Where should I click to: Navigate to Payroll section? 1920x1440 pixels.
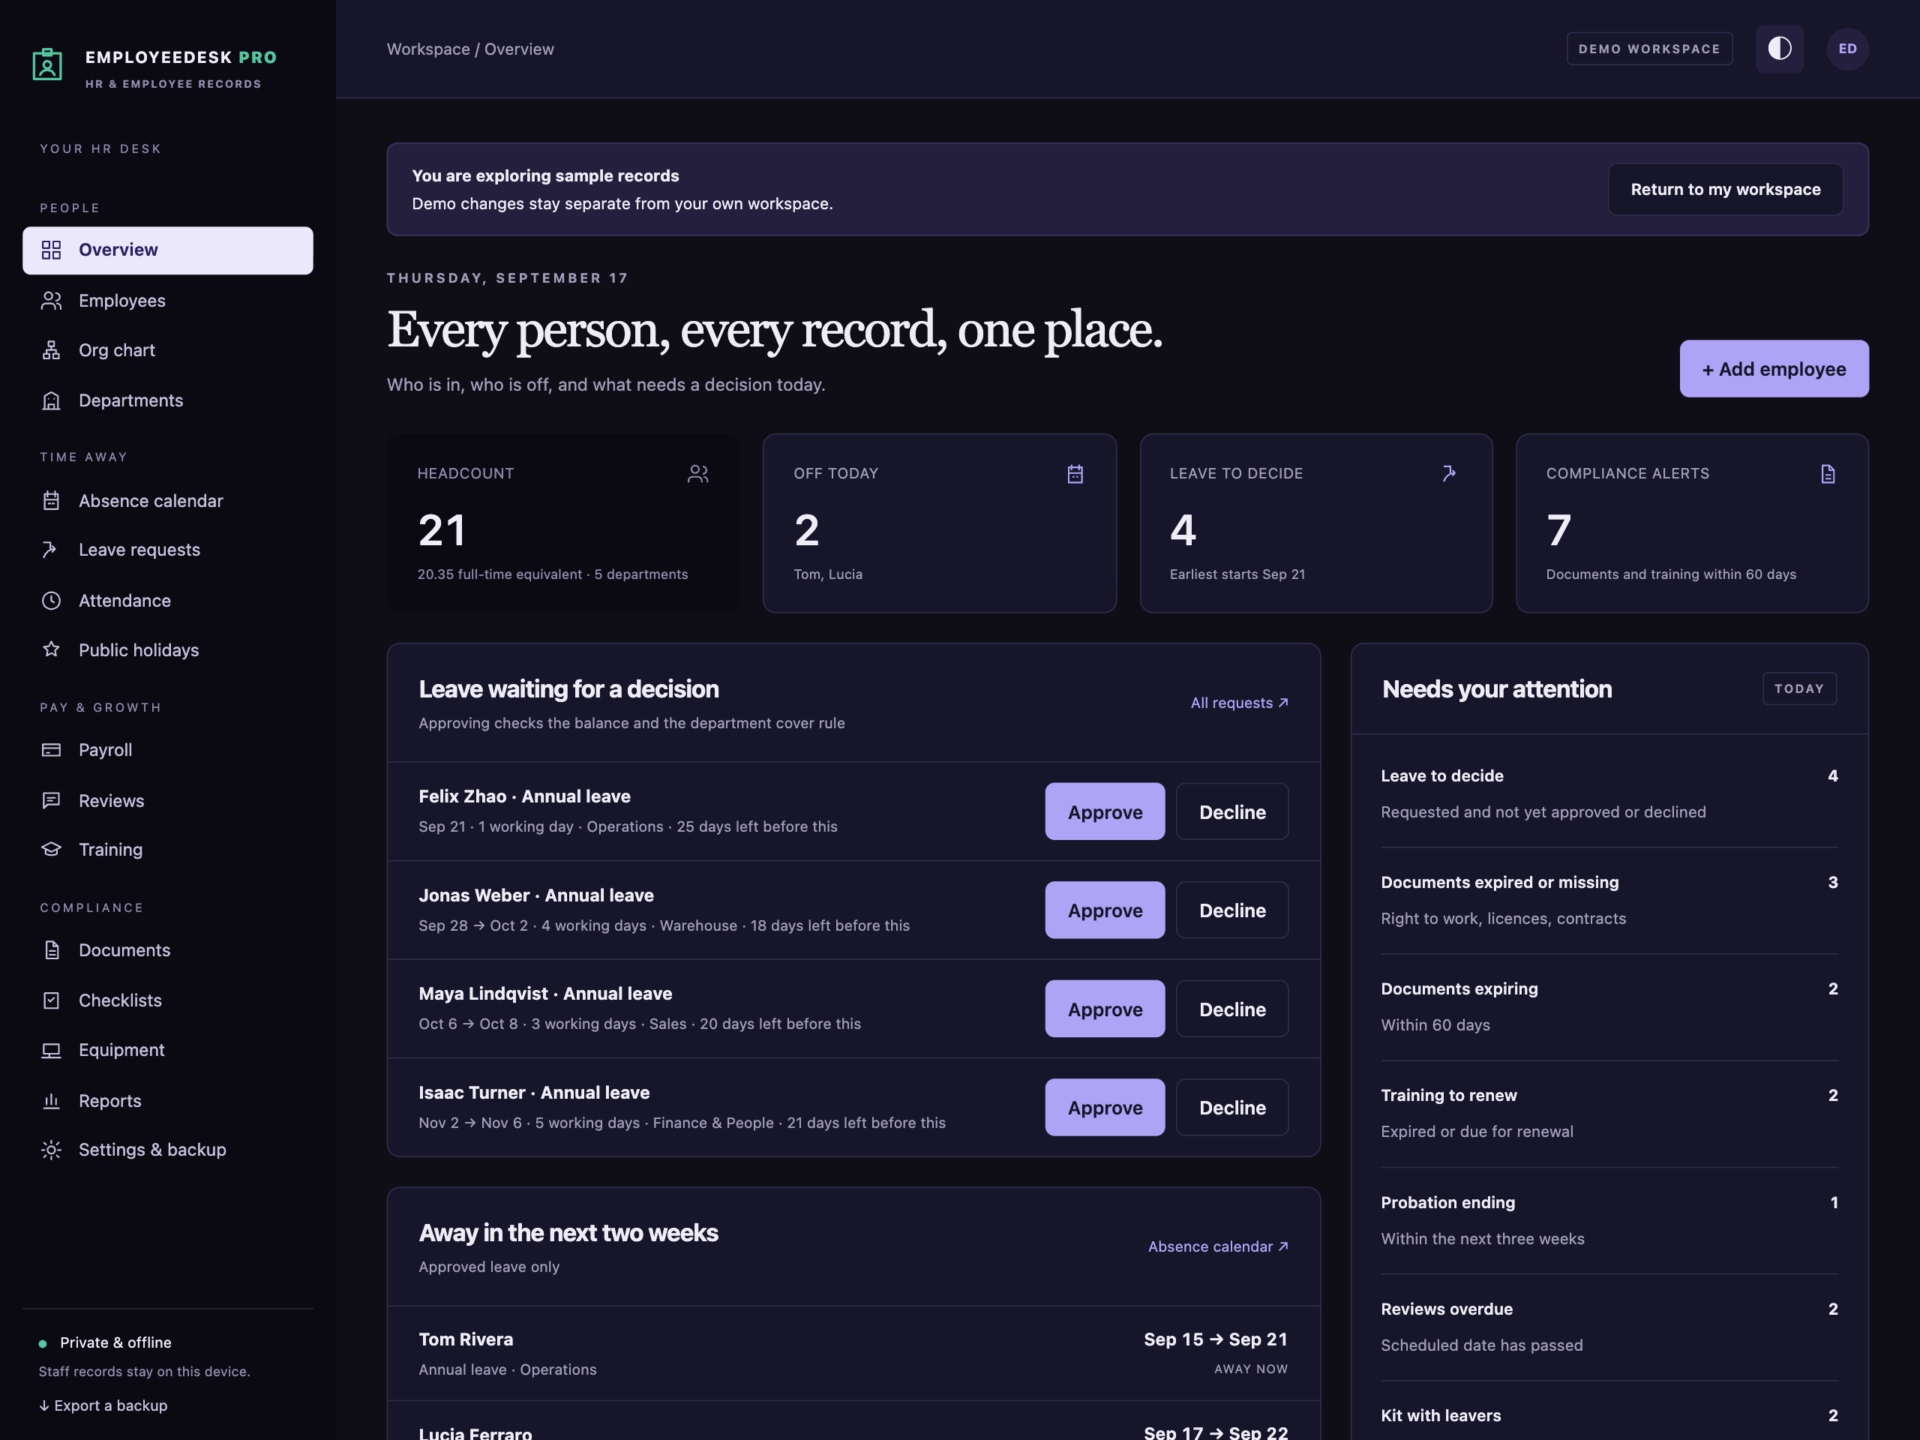(167, 750)
